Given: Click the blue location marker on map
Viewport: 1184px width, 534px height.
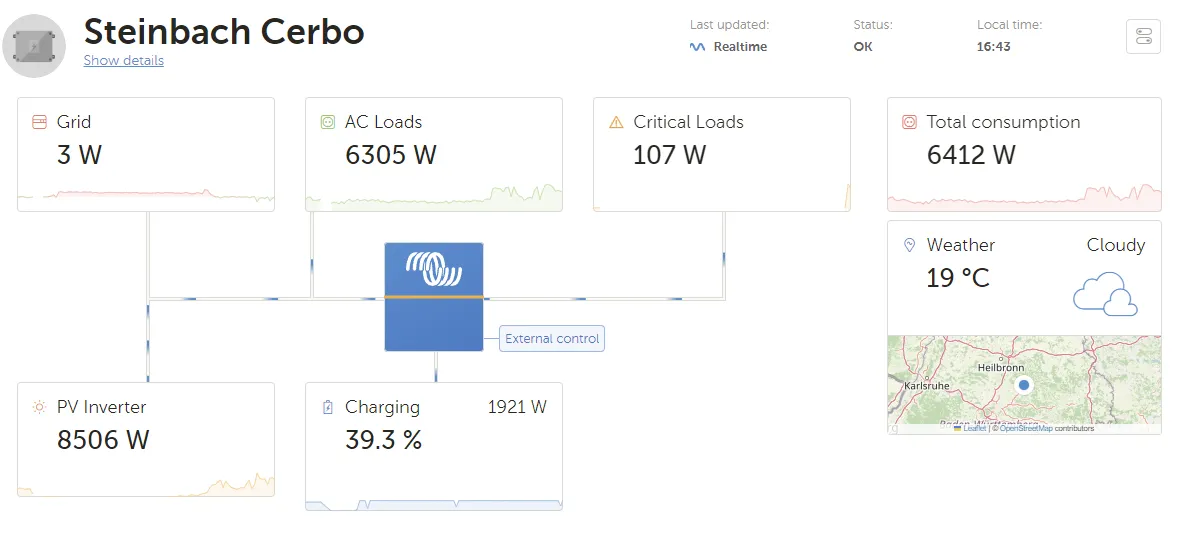Looking at the screenshot, I should [1022, 385].
